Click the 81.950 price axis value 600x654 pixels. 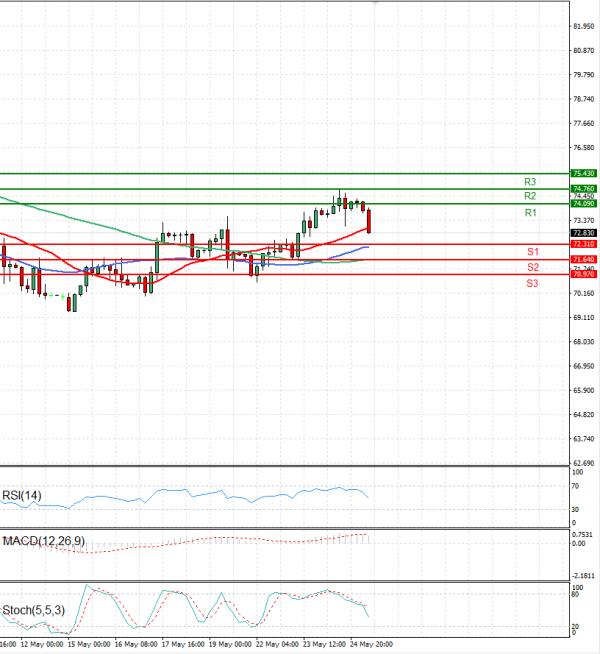[584, 26]
